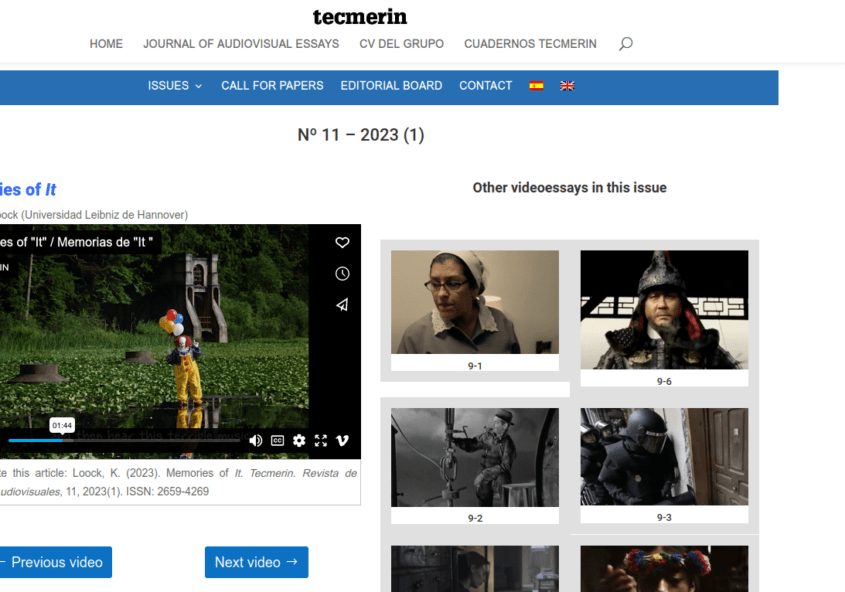The image size is (845, 592).
Task: Open the 9-1 videoessay thumbnail
Action: (474, 303)
